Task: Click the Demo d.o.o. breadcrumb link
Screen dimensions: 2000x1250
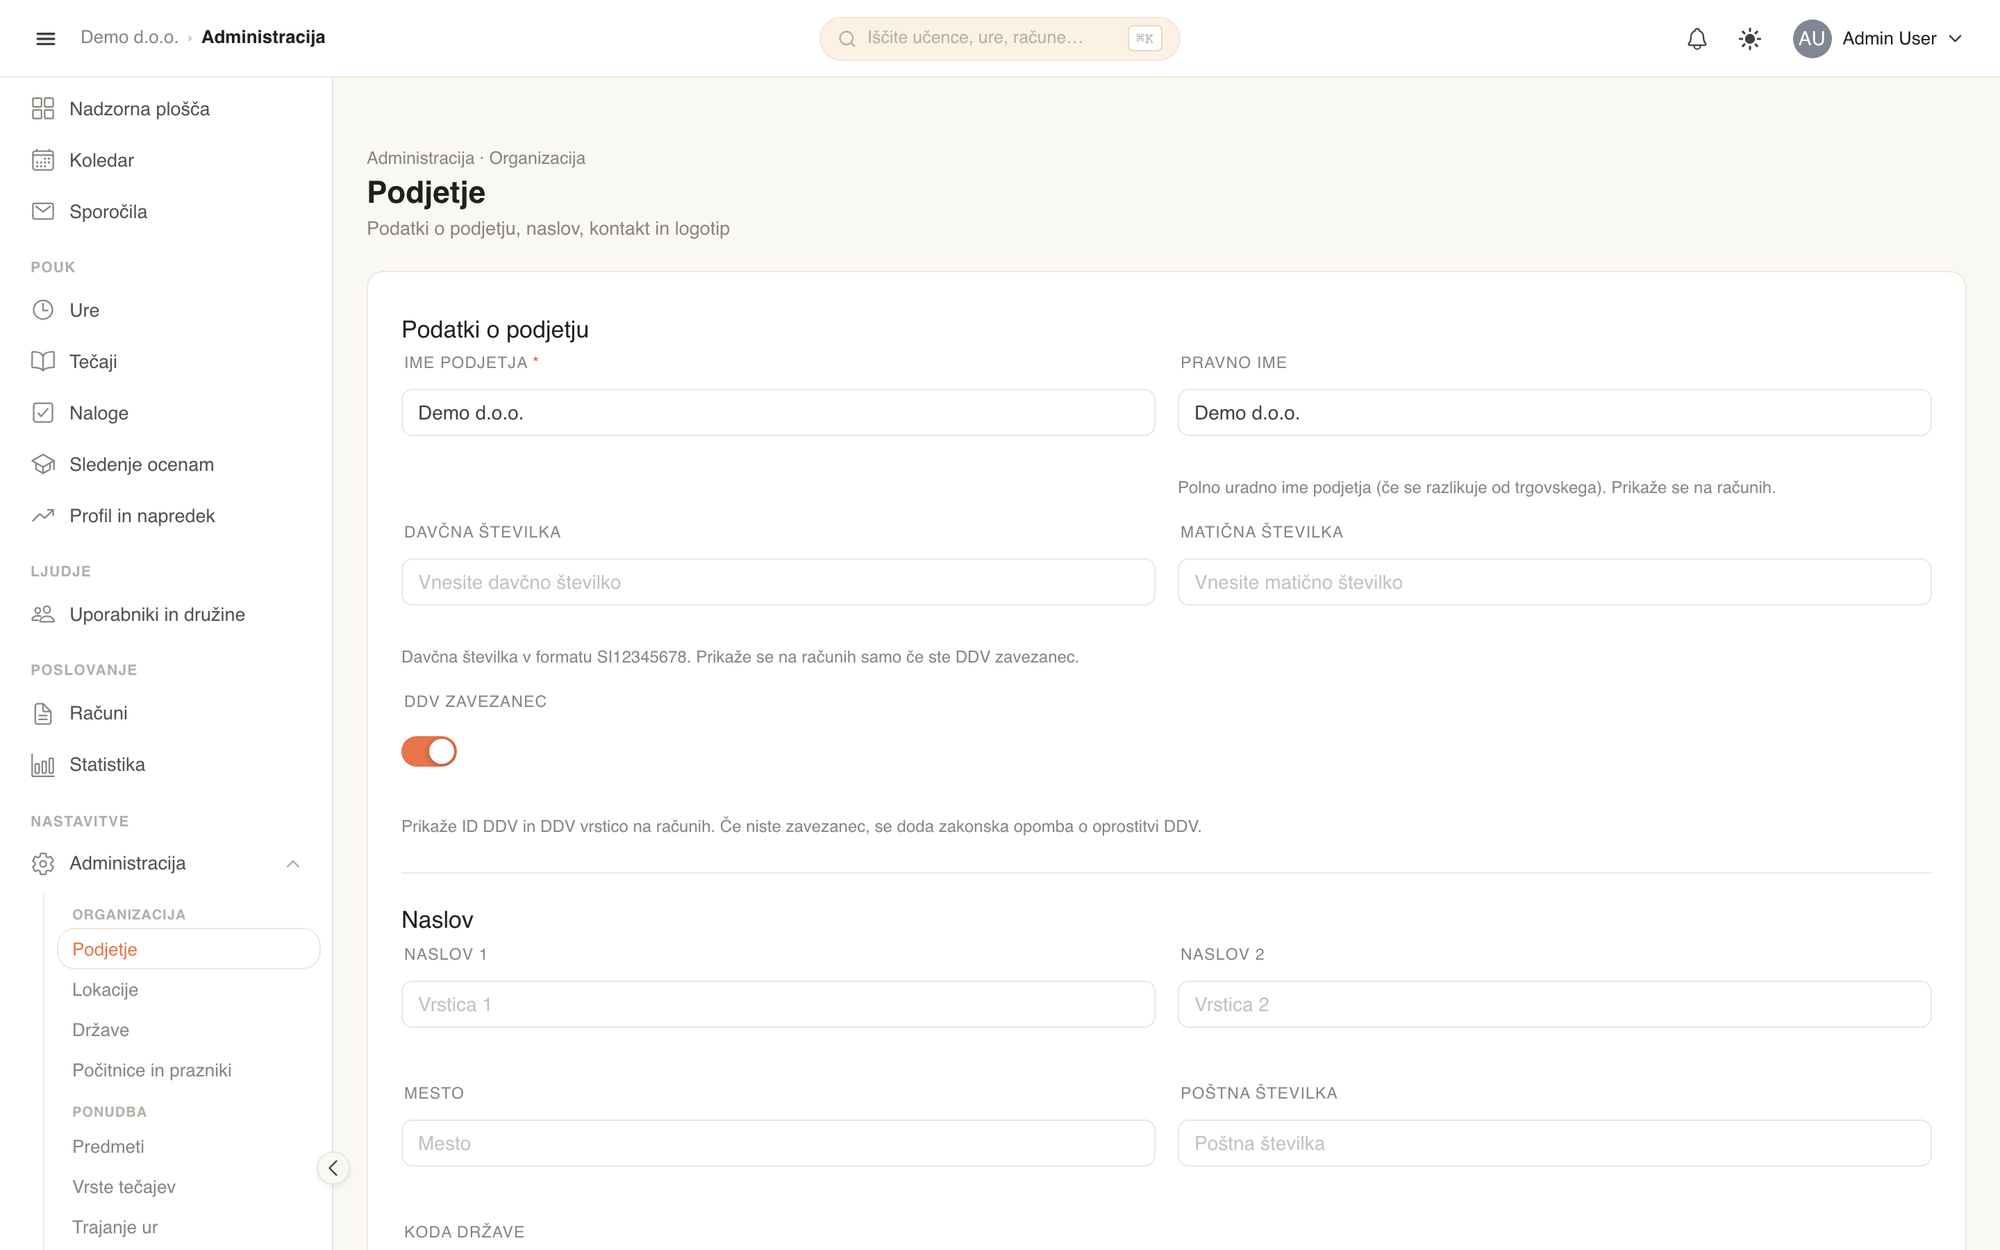Action: click(129, 37)
